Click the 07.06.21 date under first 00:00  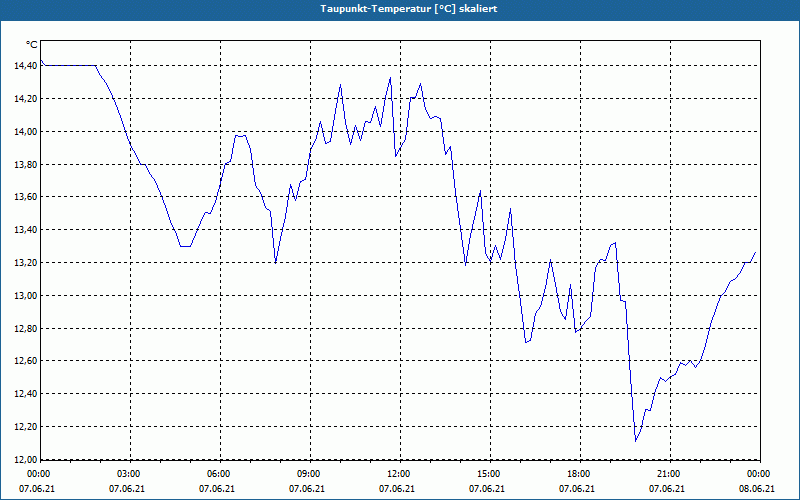click(37, 489)
